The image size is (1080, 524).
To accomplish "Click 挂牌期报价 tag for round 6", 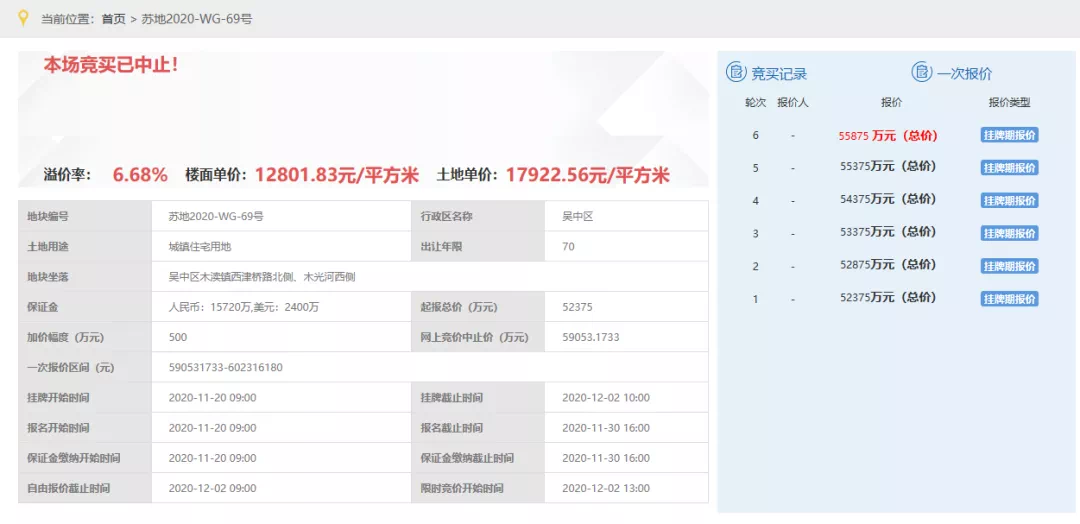I will coord(1009,135).
